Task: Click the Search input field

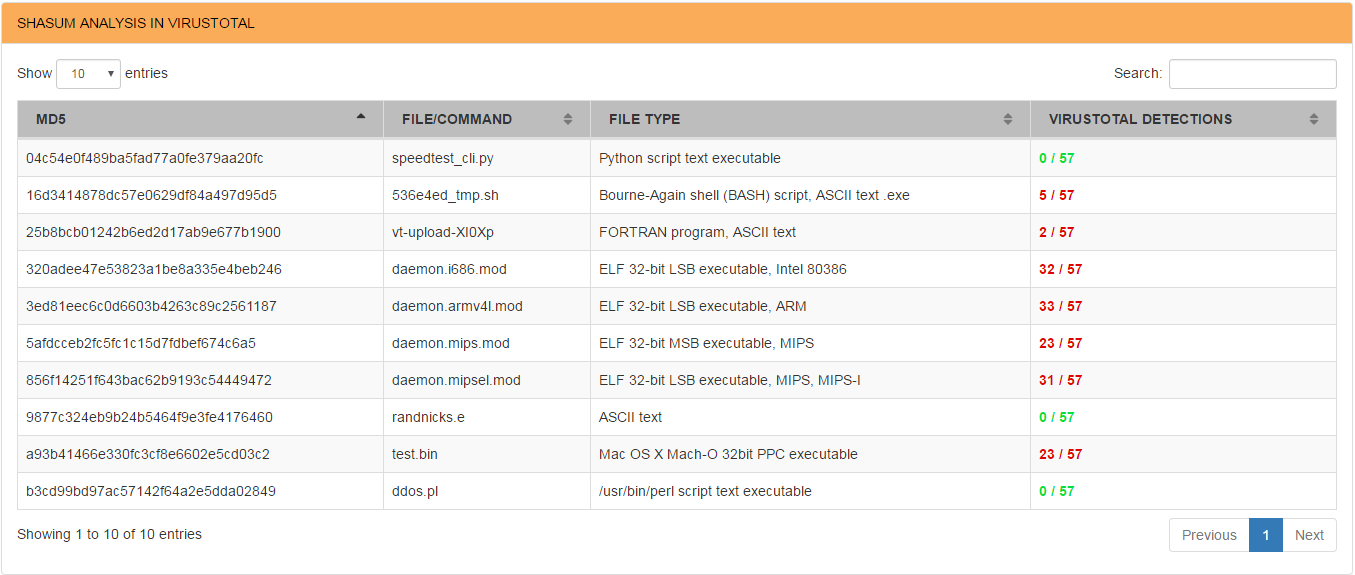Action: 1252,74
